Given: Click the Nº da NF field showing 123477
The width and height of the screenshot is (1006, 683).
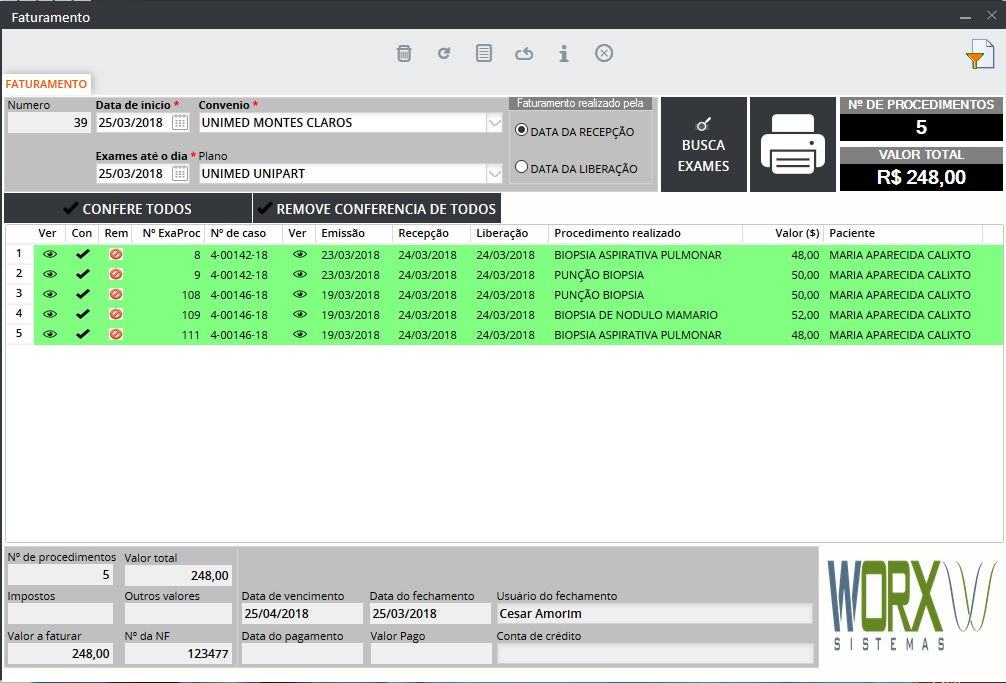Looking at the screenshot, I should point(178,653).
